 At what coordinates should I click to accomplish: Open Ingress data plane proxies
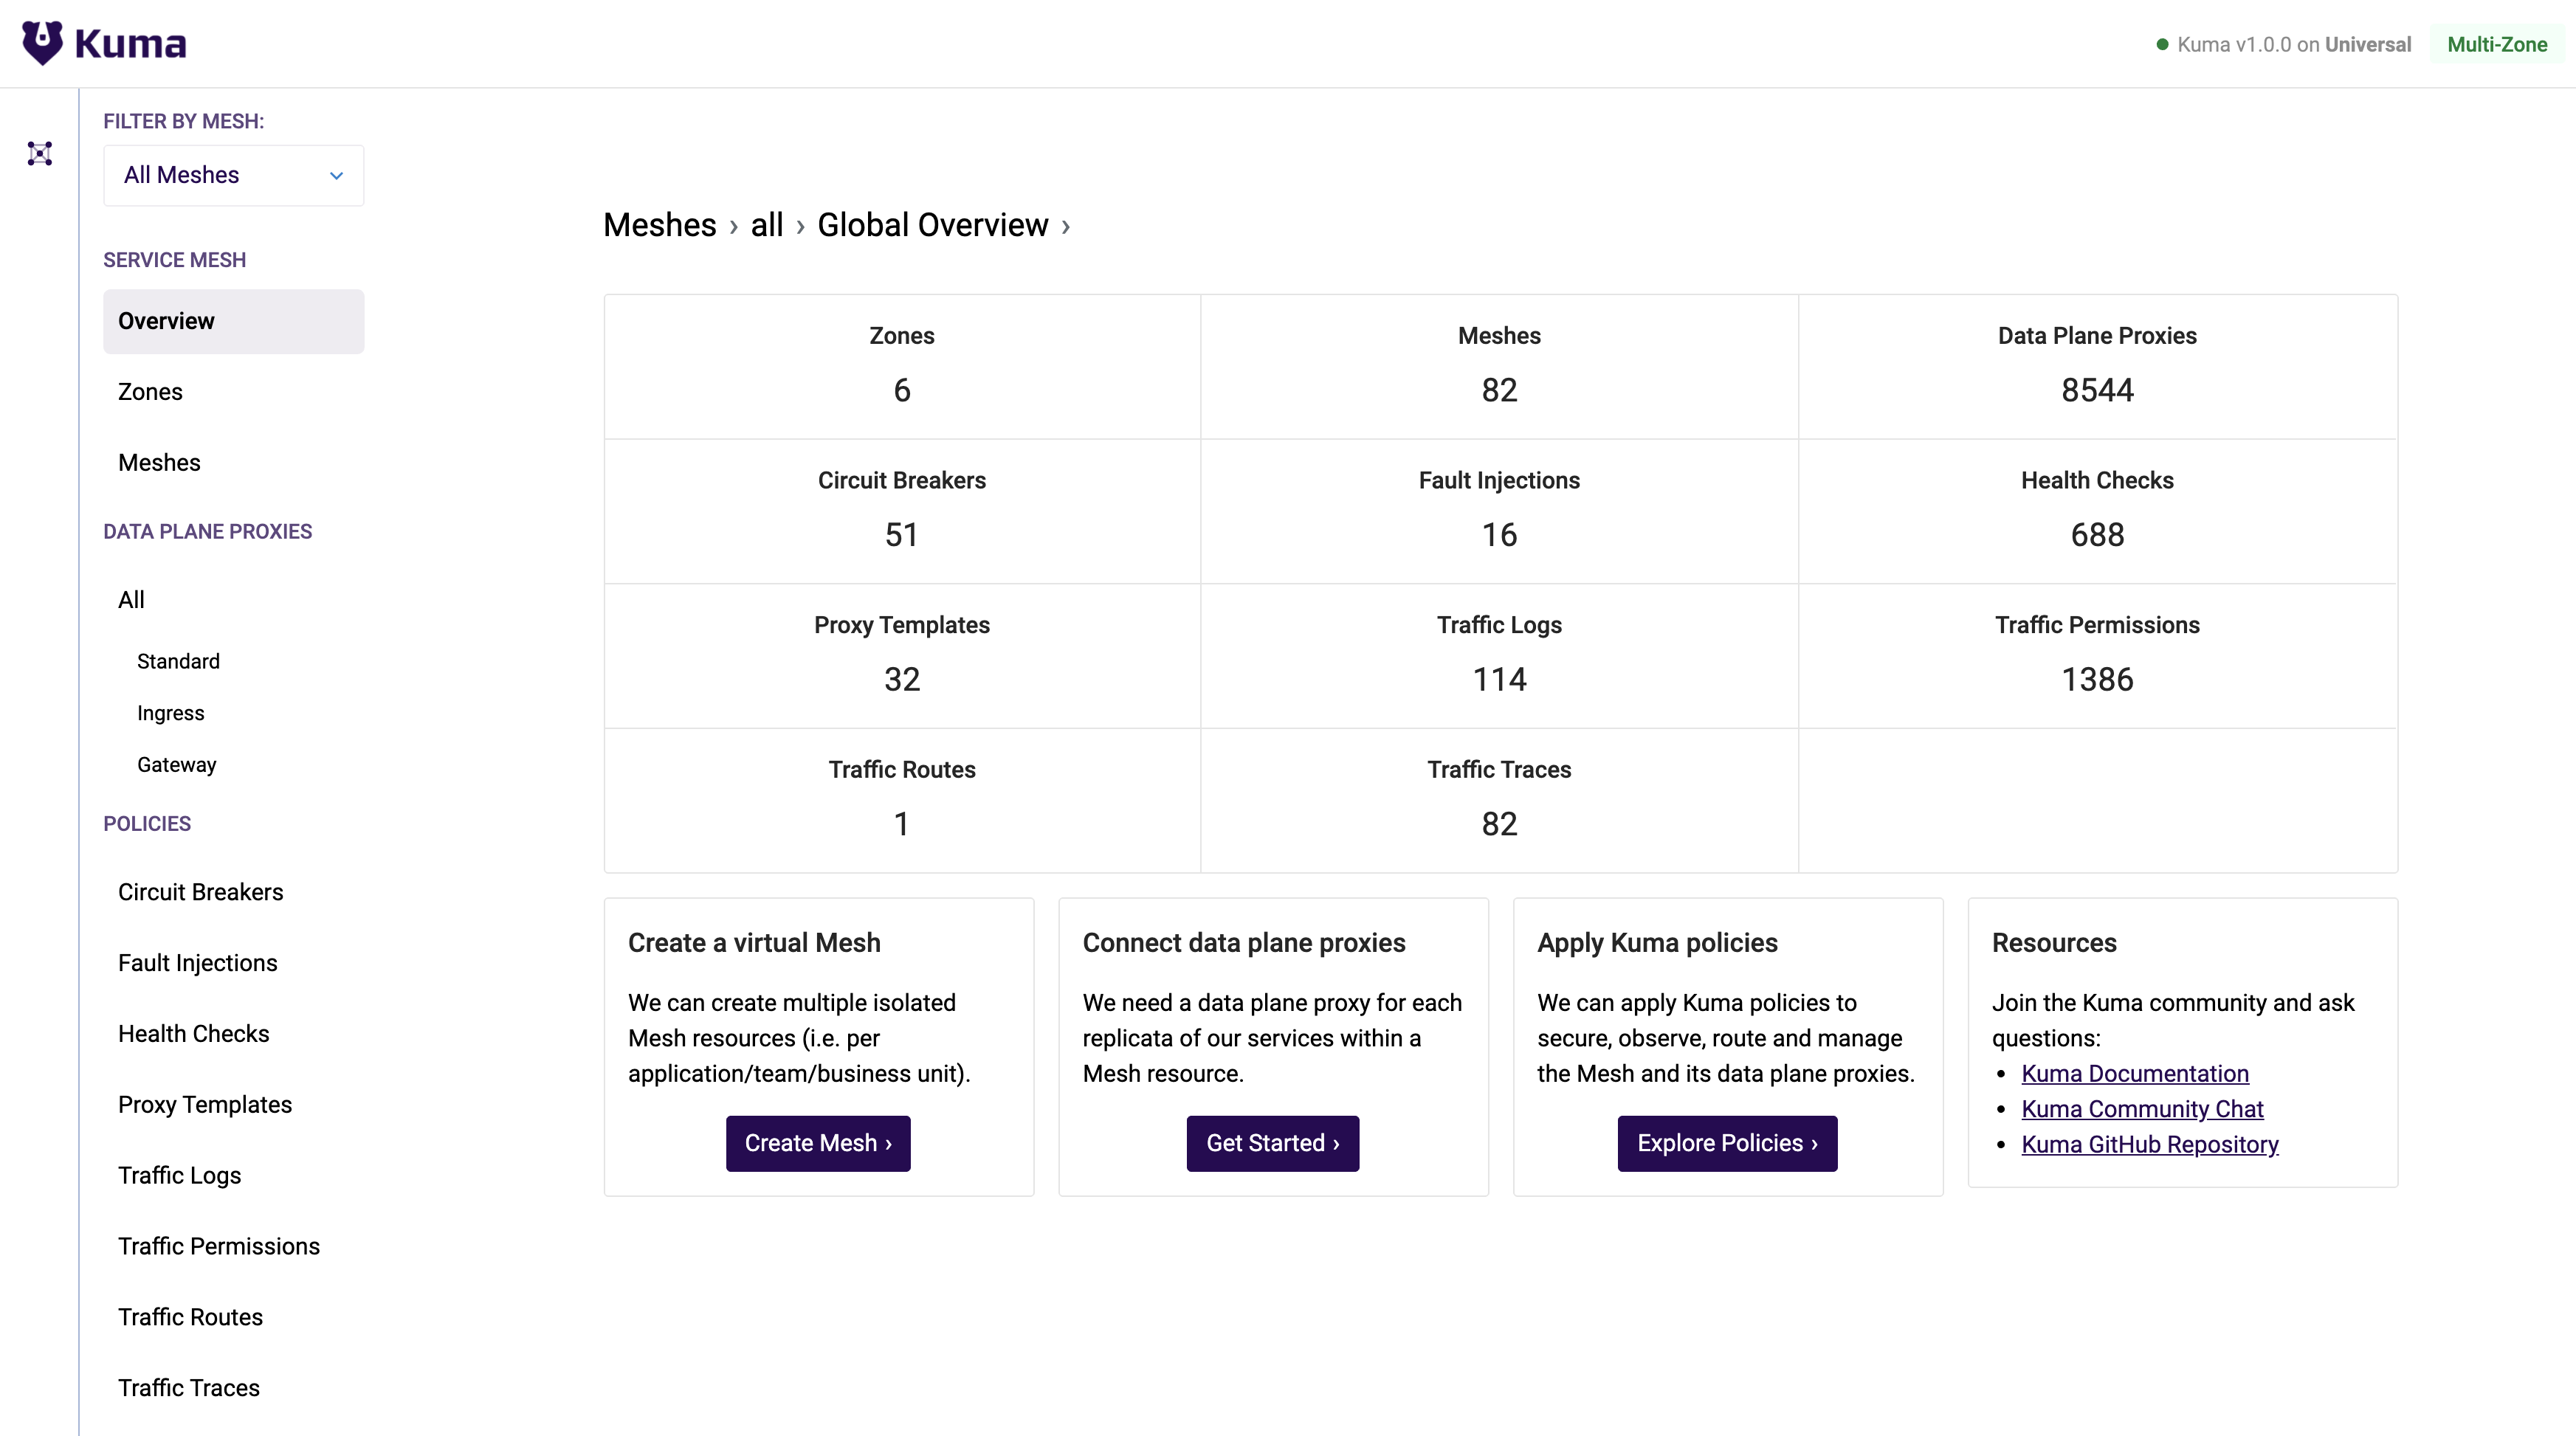pyautogui.click(x=170, y=713)
